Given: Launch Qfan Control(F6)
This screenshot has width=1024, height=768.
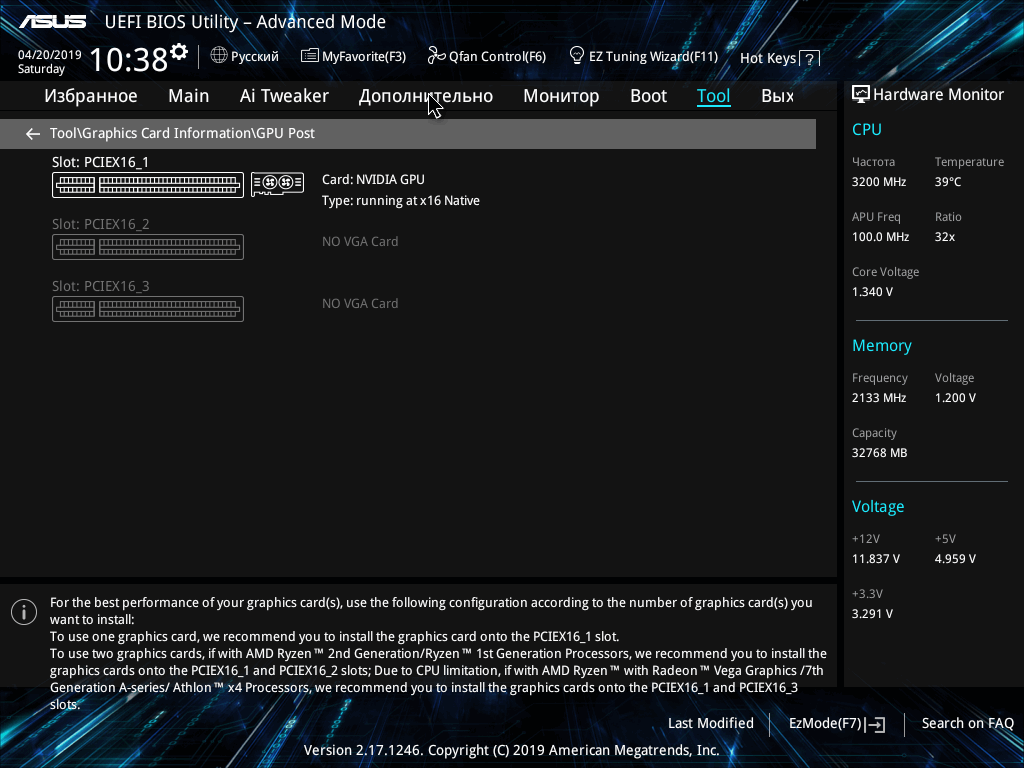Looking at the screenshot, I should 487,56.
